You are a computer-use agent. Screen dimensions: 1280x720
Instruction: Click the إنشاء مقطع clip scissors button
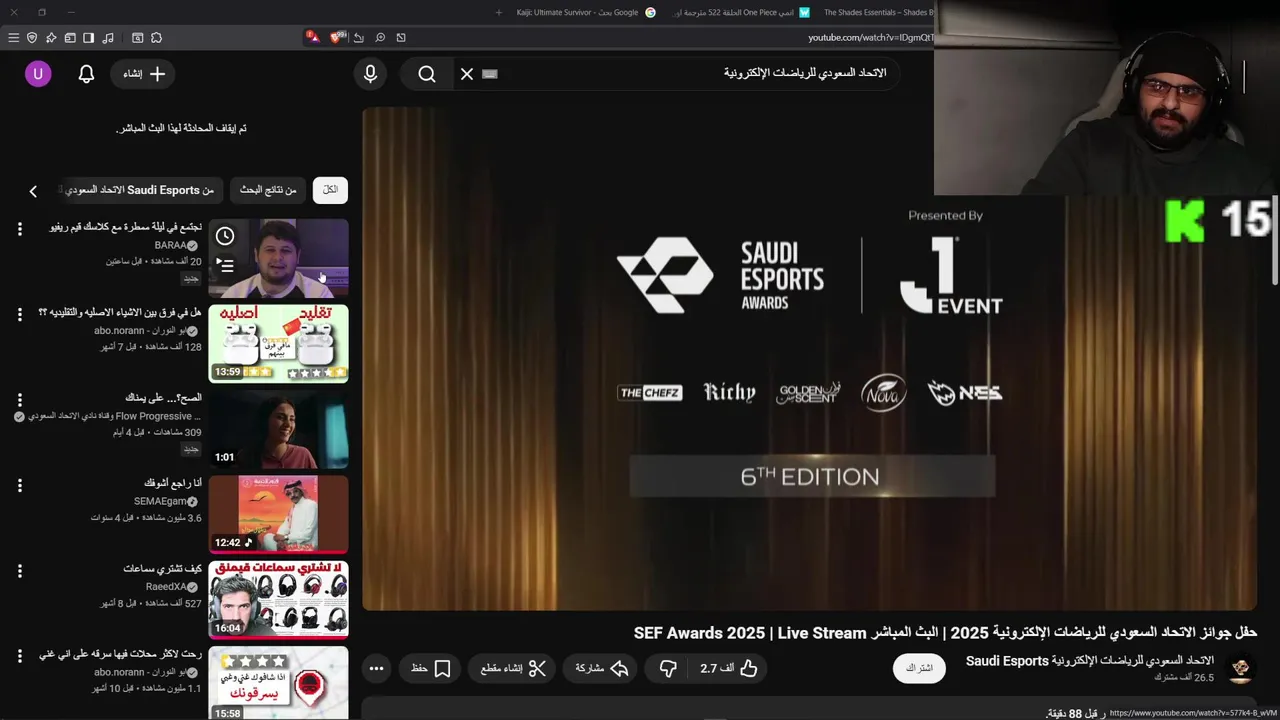(513, 668)
